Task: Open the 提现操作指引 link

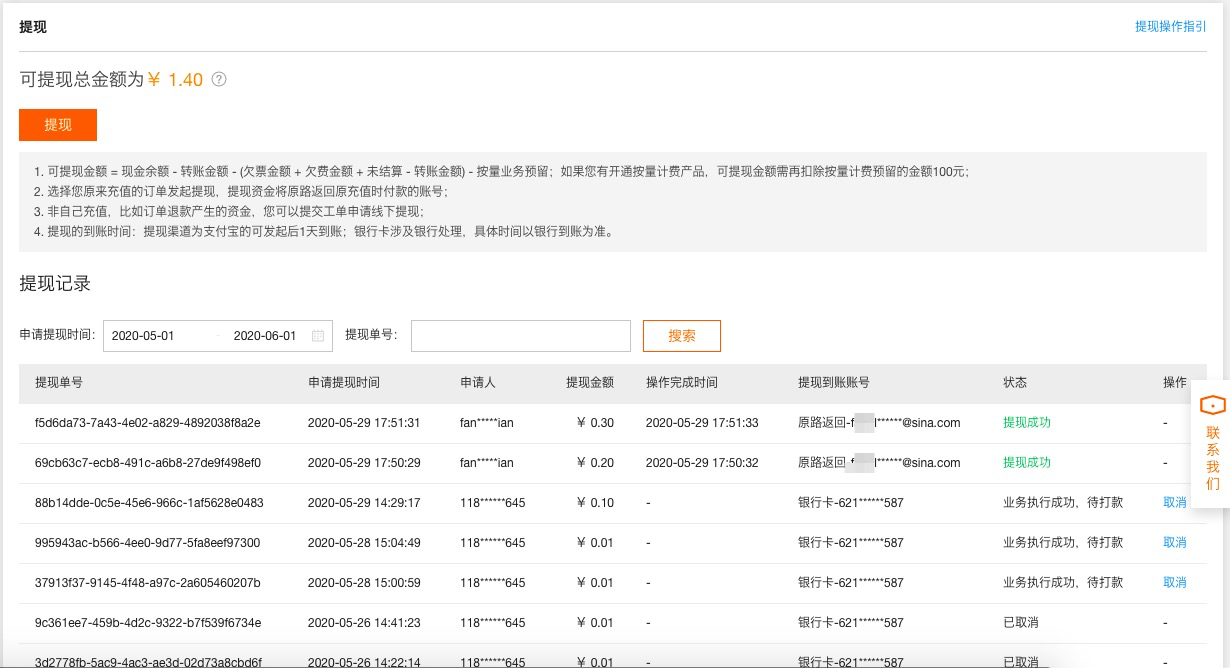Action: pyautogui.click(x=1171, y=27)
